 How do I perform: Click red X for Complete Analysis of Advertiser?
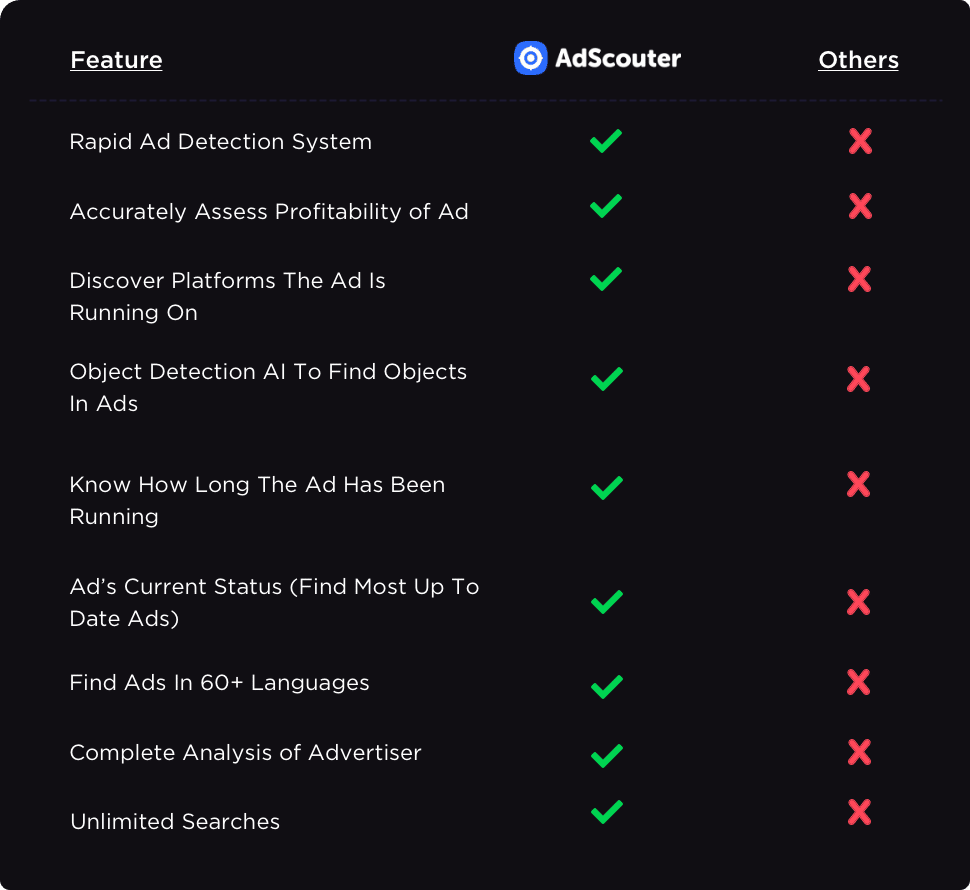point(859,752)
